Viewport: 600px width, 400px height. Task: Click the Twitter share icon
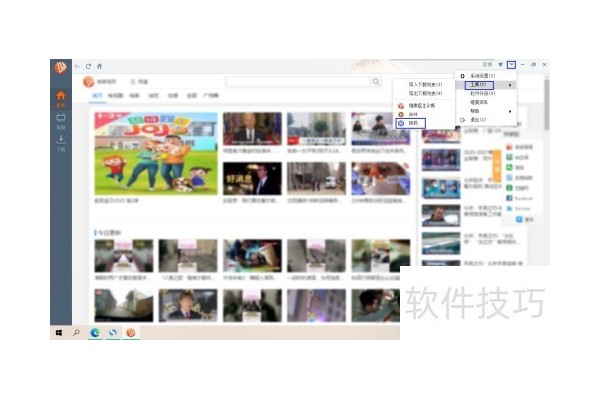[509, 208]
